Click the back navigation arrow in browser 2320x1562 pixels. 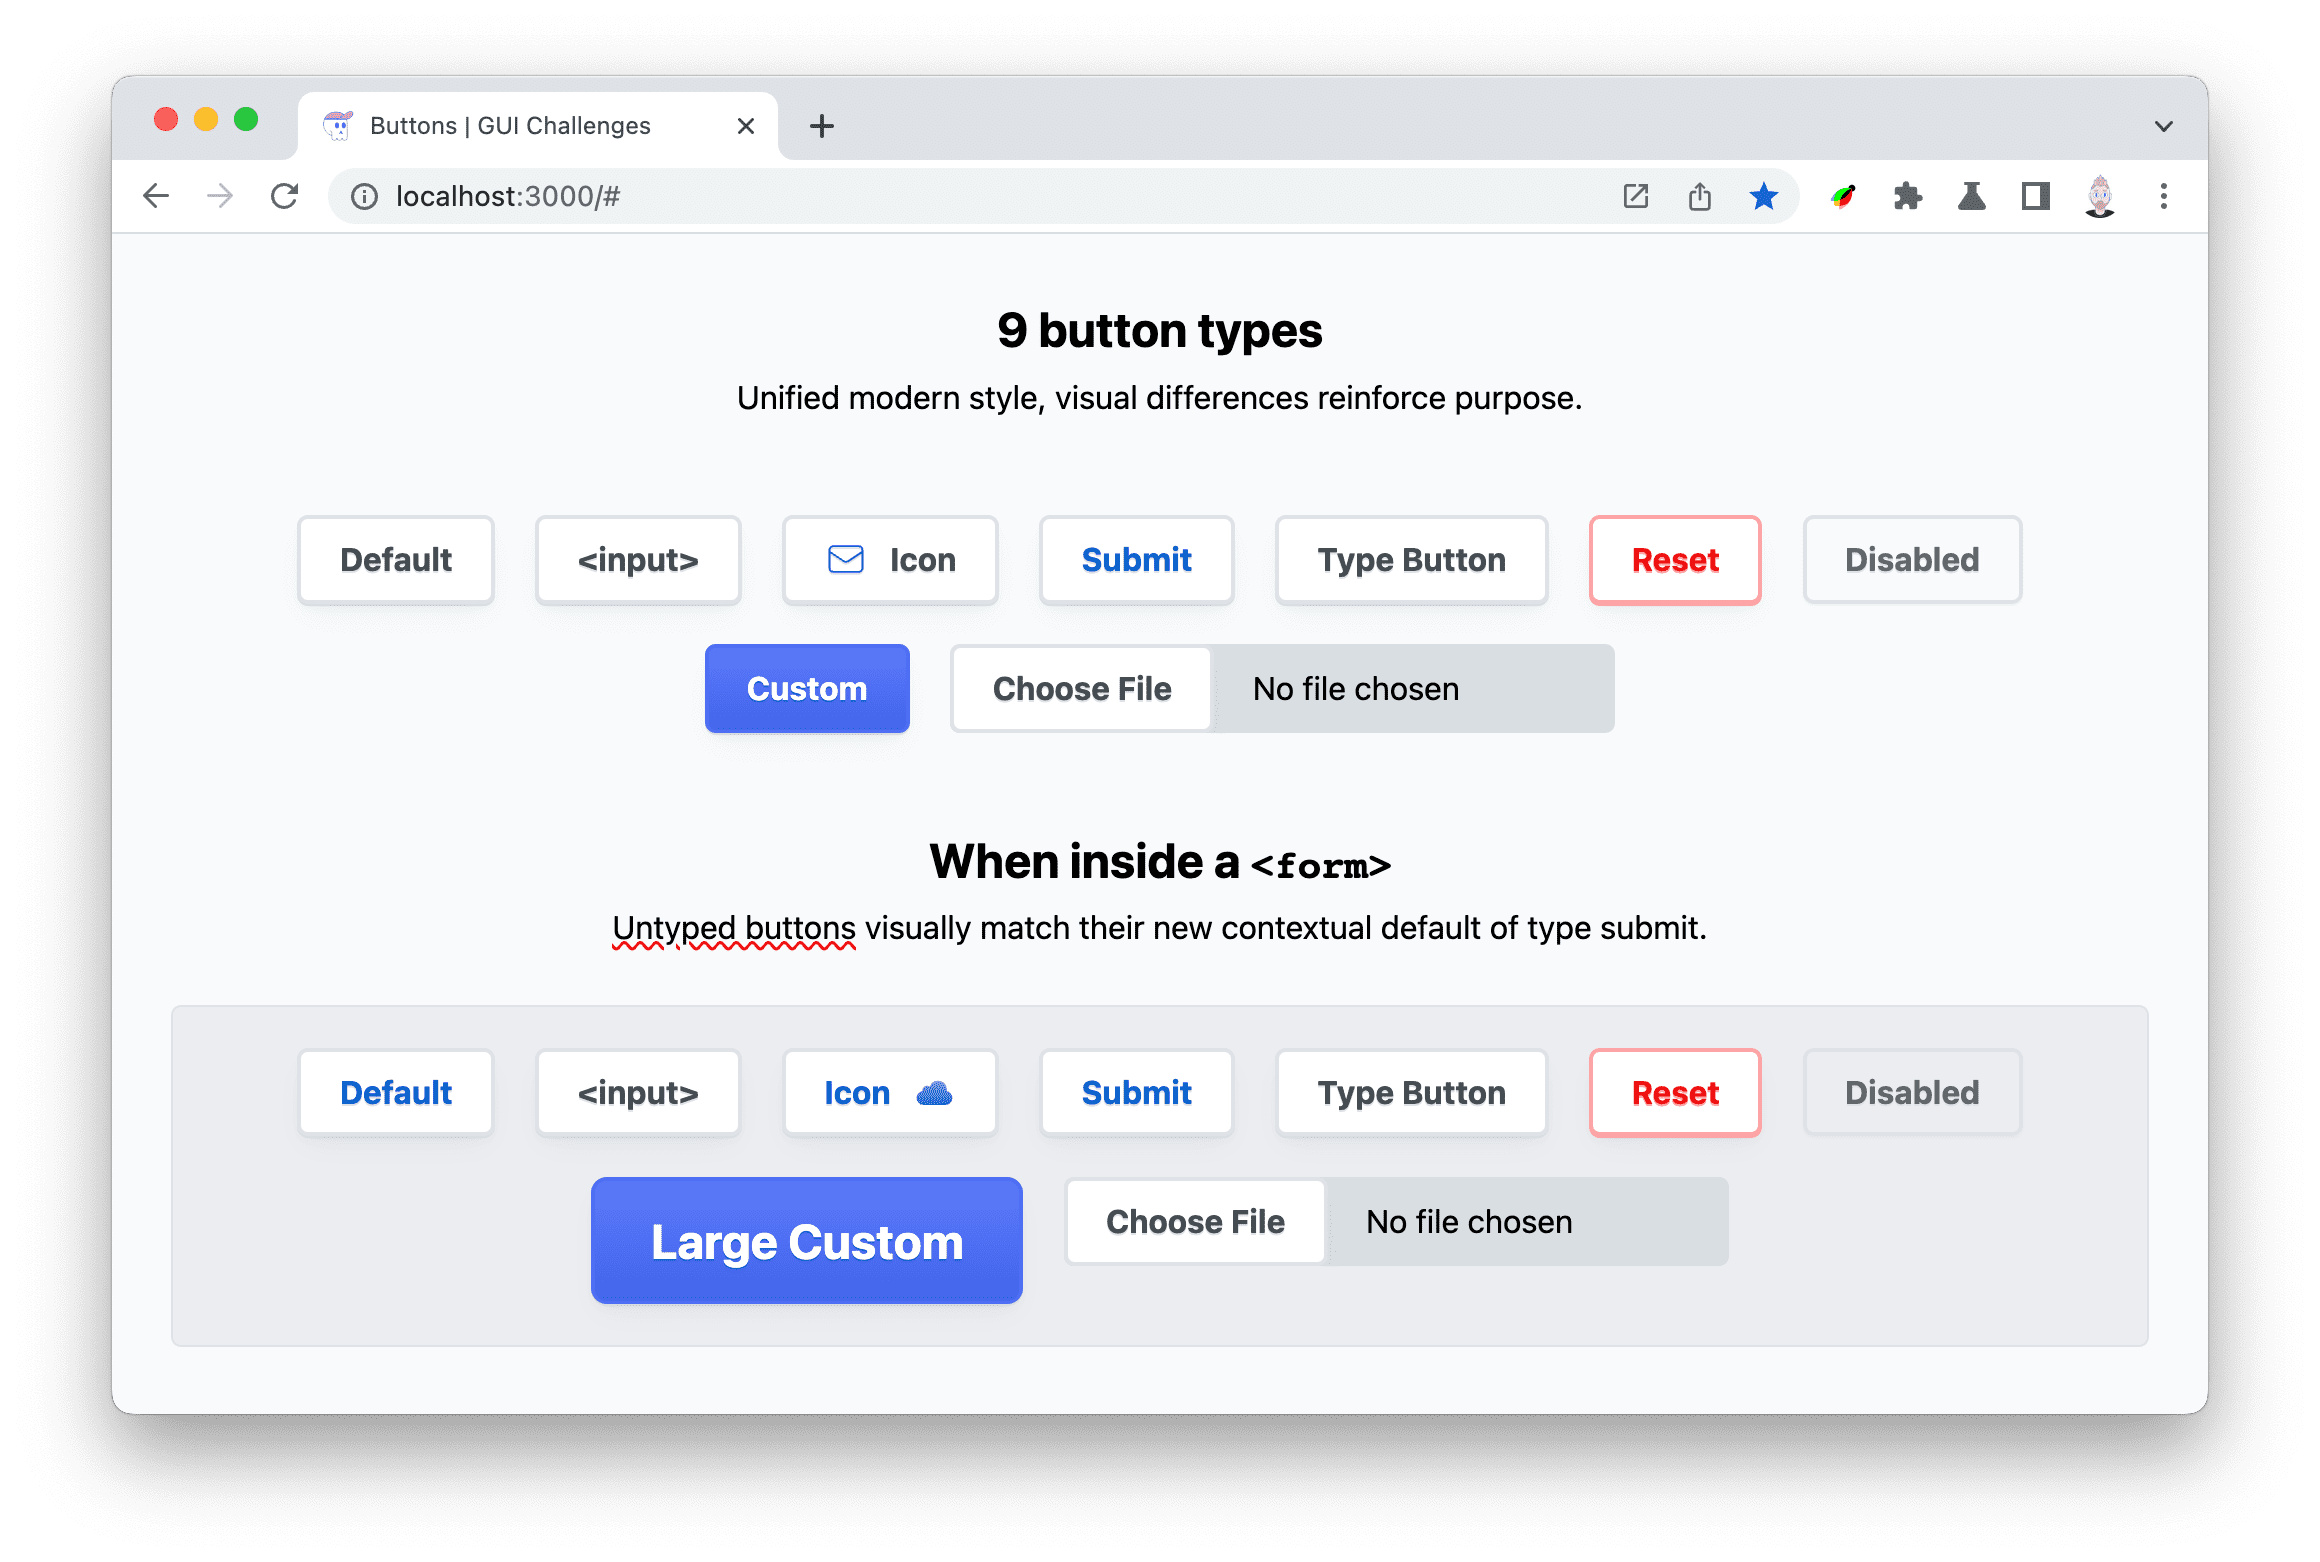click(x=157, y=195)
